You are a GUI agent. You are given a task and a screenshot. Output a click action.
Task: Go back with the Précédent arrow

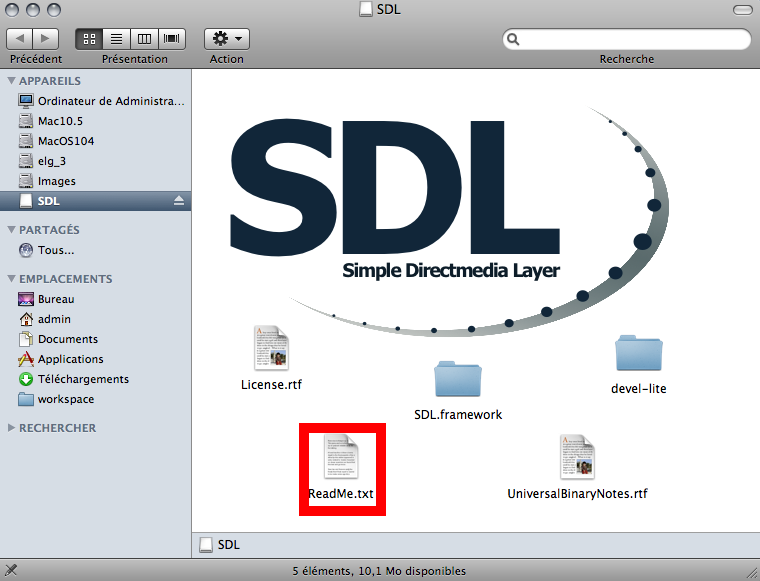(19, 39)
